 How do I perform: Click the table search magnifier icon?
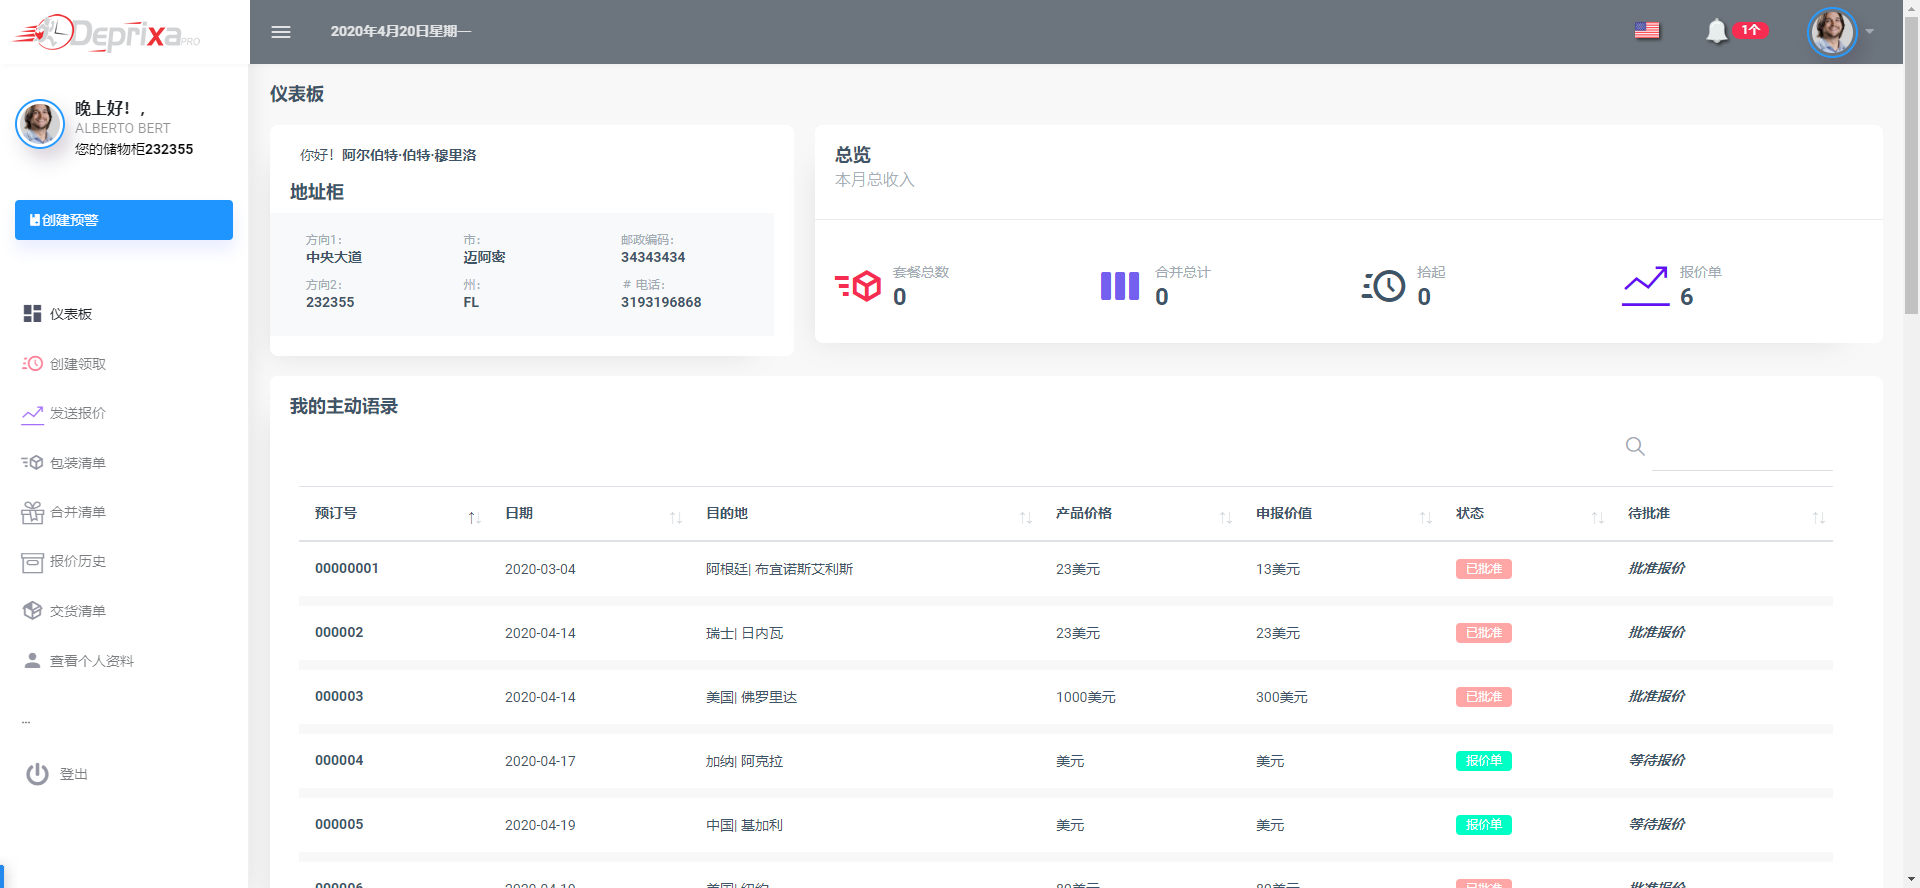point(1635,446)
